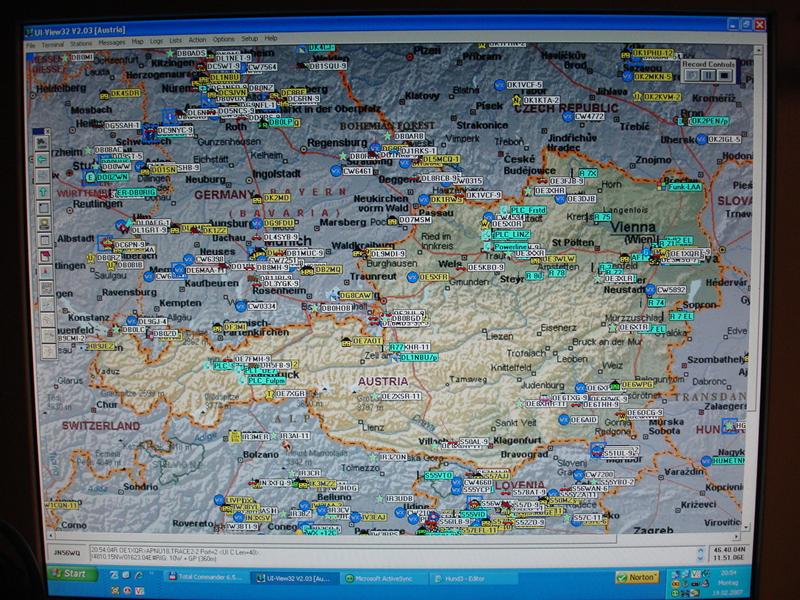
Task: Click the JN56WQ locator in the status bar
Action: click(x=67, y=553)
